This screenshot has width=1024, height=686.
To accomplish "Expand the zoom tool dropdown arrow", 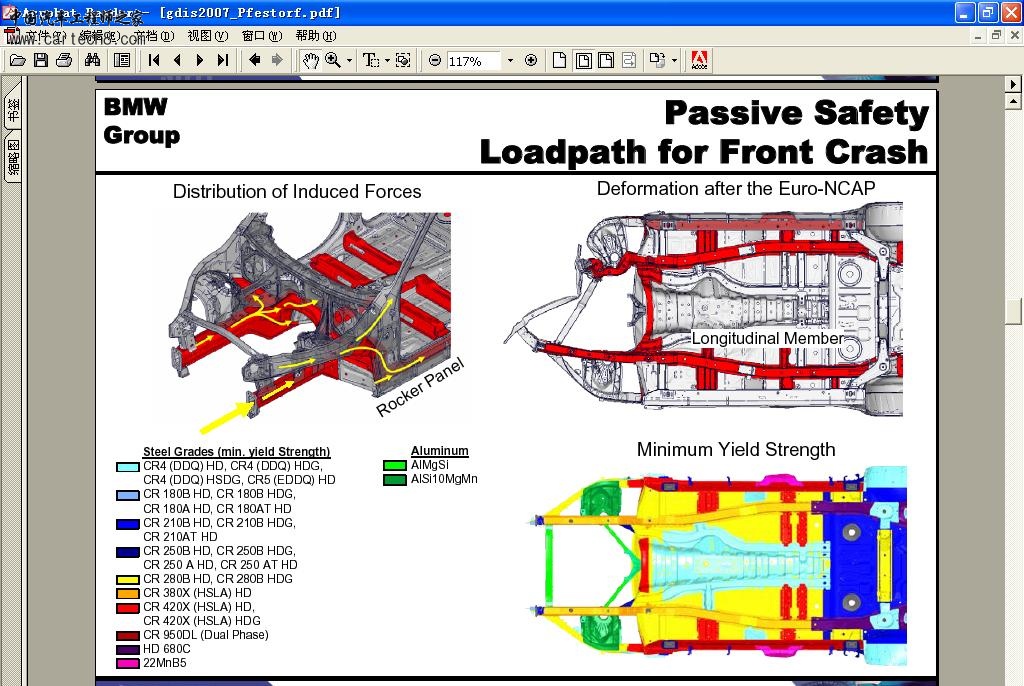I will coord(349,61).
